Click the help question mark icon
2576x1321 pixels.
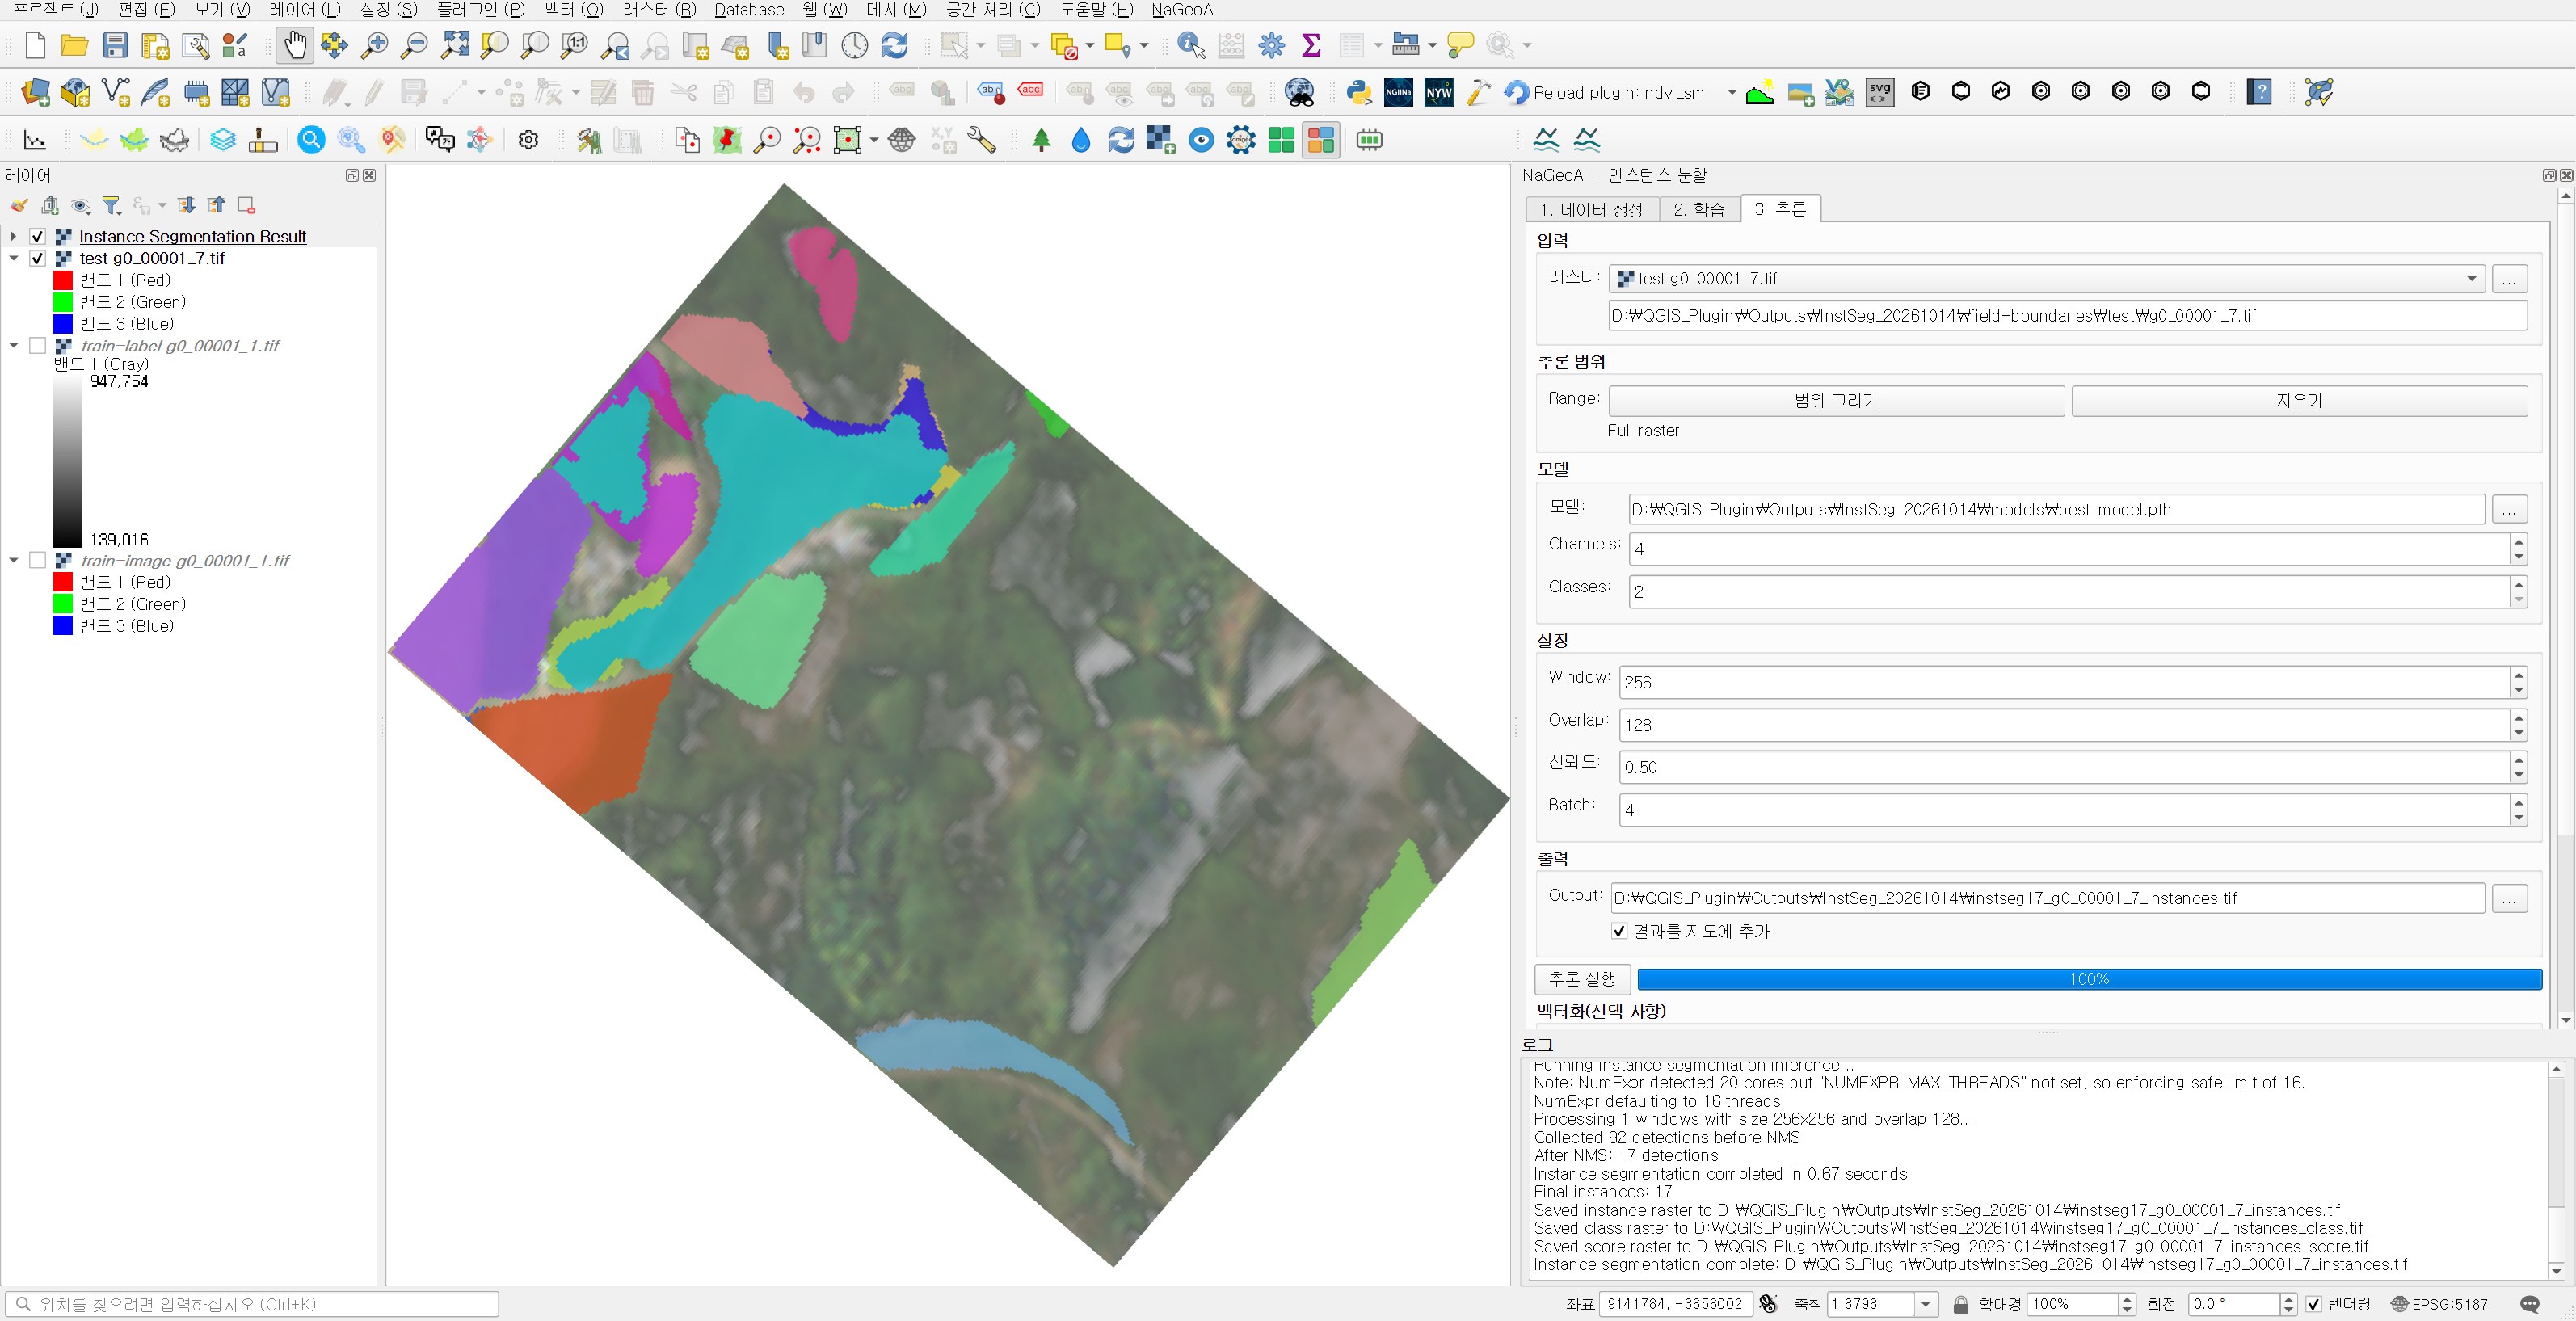[x=2259, y=92]
